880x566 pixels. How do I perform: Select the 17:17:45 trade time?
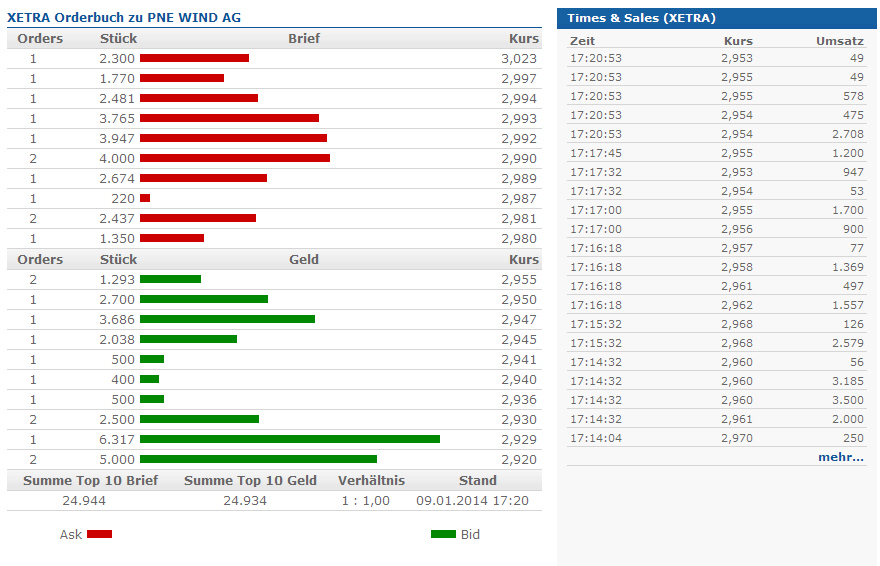(x=596, y=153)
